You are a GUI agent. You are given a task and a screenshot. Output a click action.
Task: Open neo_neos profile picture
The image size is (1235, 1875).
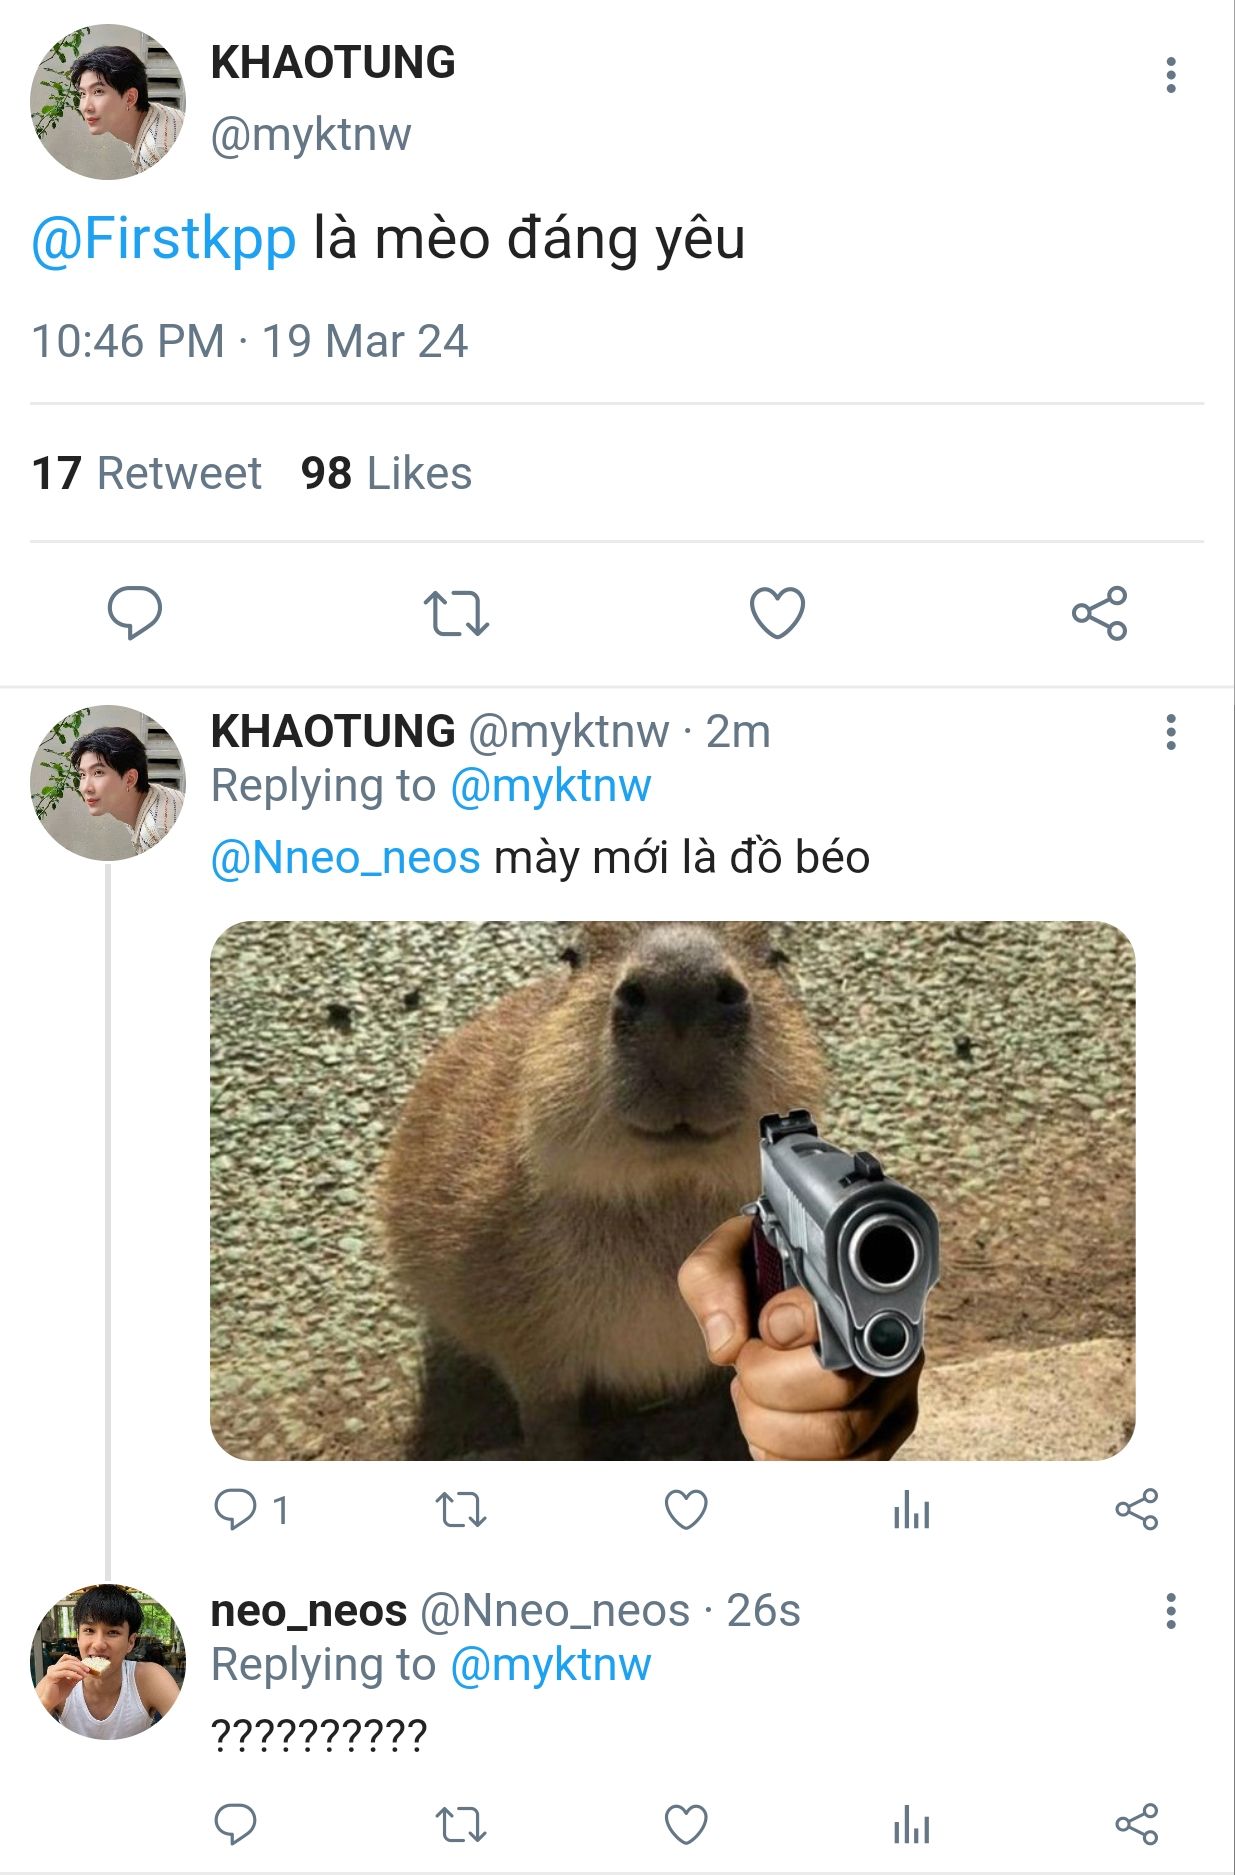coord(108,1661)
